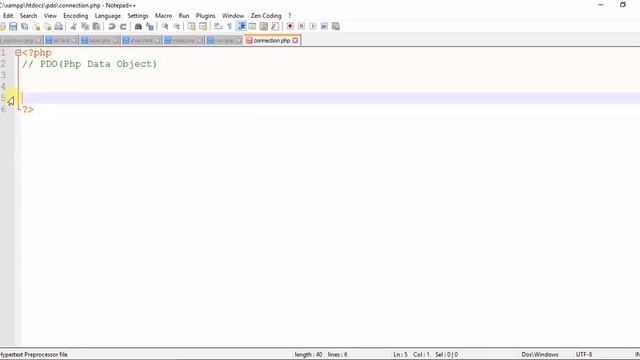Click the Save All toolbar icon

24,27
